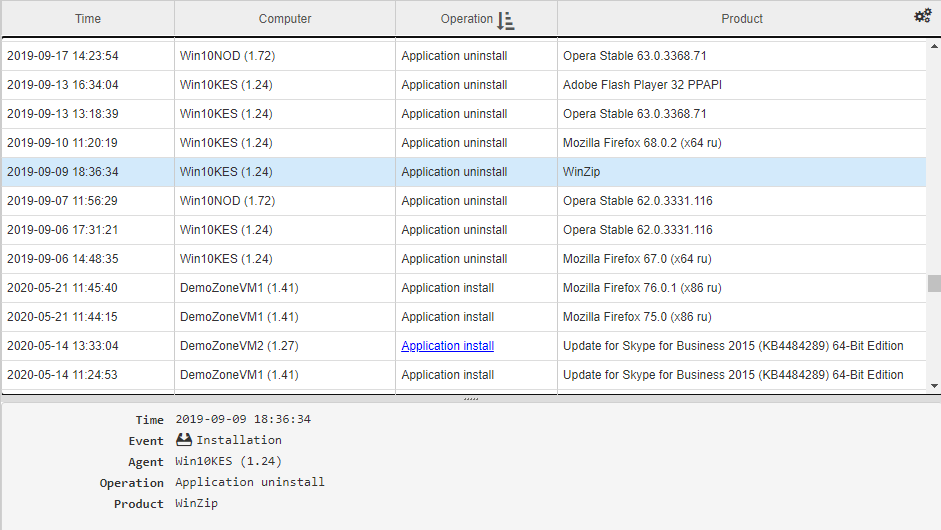Click the Product value WinZip in details panel
The height and width of the screenshot is (530, 941).
(196, 503)
